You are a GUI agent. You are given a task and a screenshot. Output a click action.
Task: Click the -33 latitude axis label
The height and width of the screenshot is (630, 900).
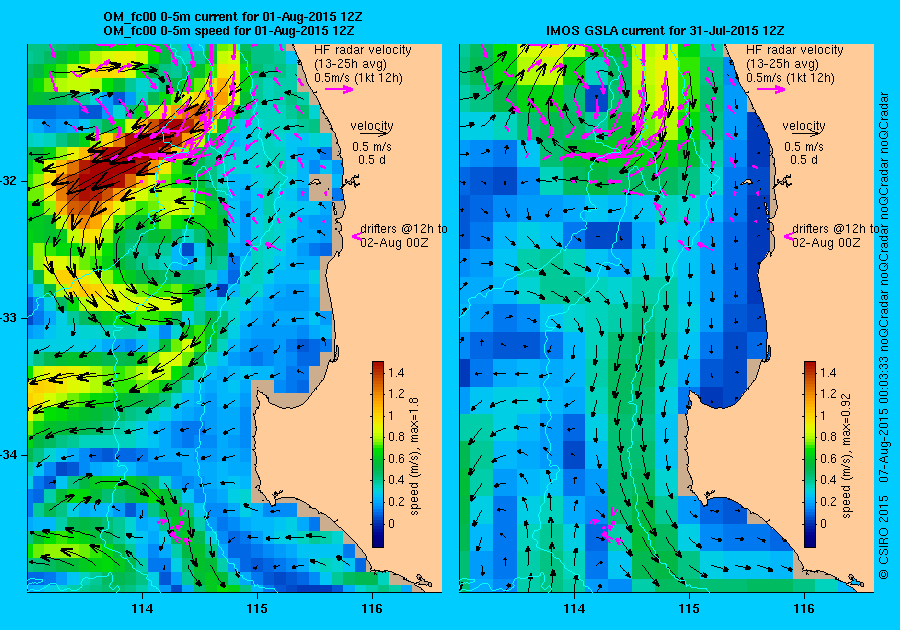tap(9, 318)
